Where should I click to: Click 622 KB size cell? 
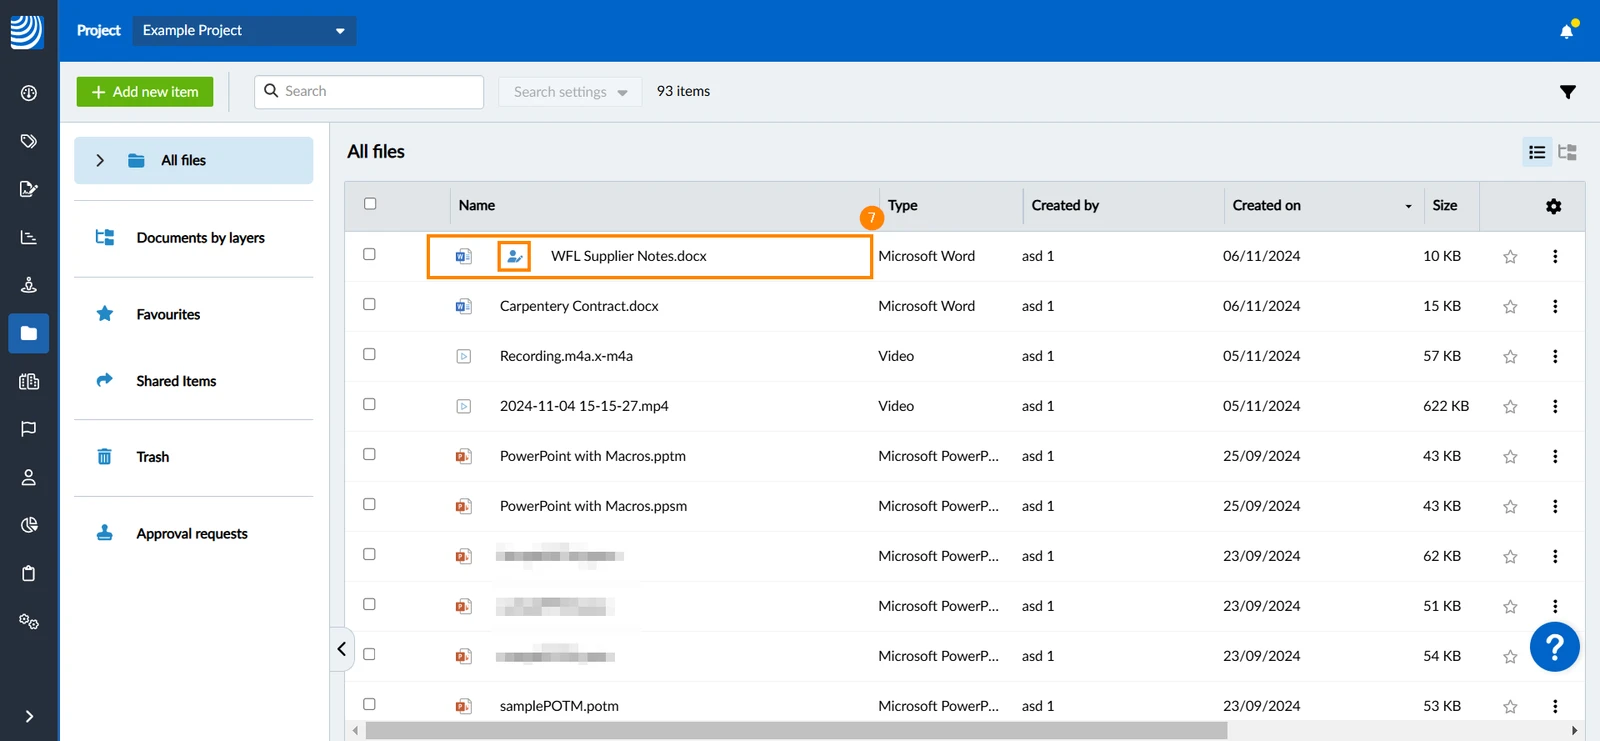[1446, 406]
